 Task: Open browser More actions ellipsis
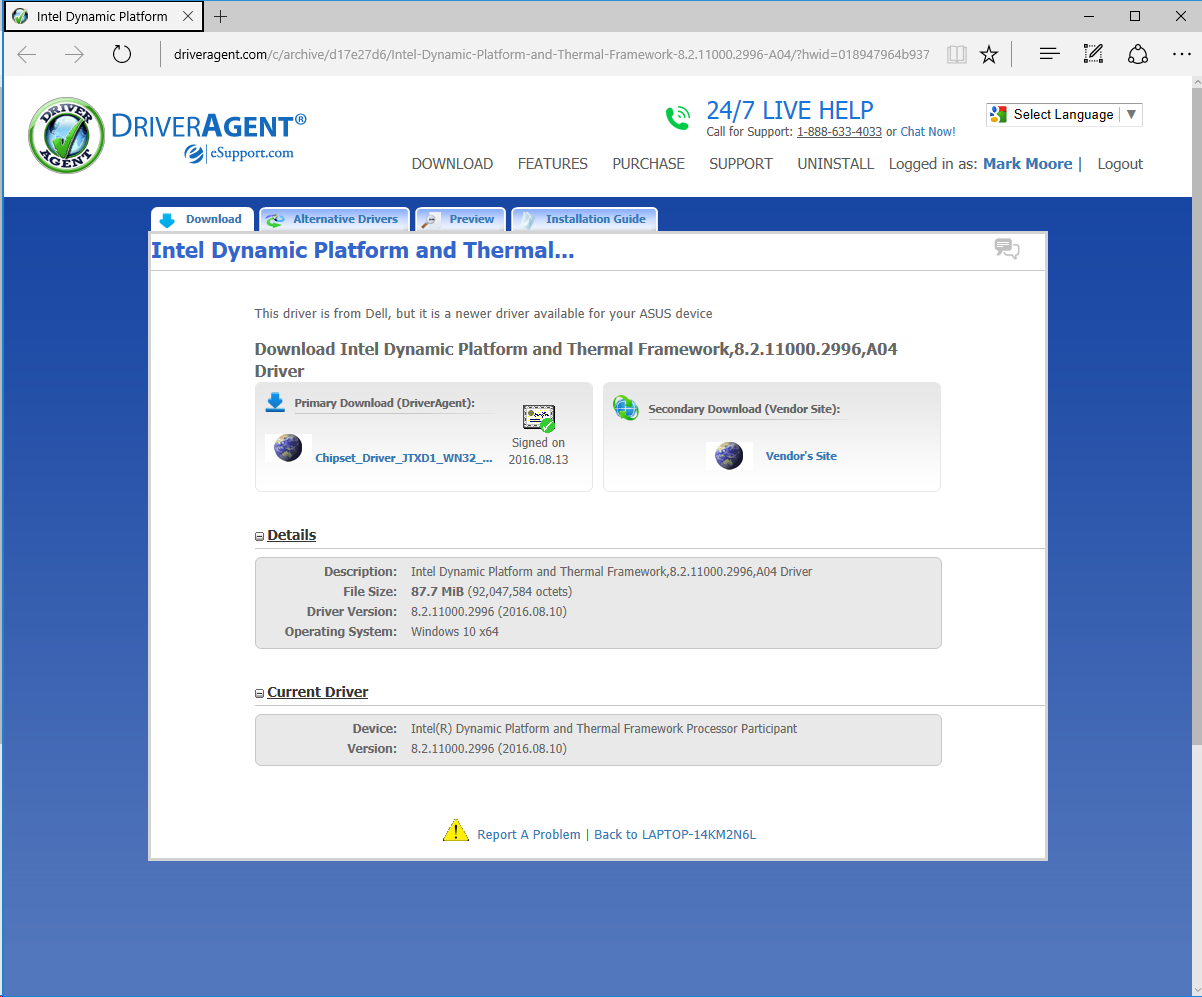point(1181,54)
